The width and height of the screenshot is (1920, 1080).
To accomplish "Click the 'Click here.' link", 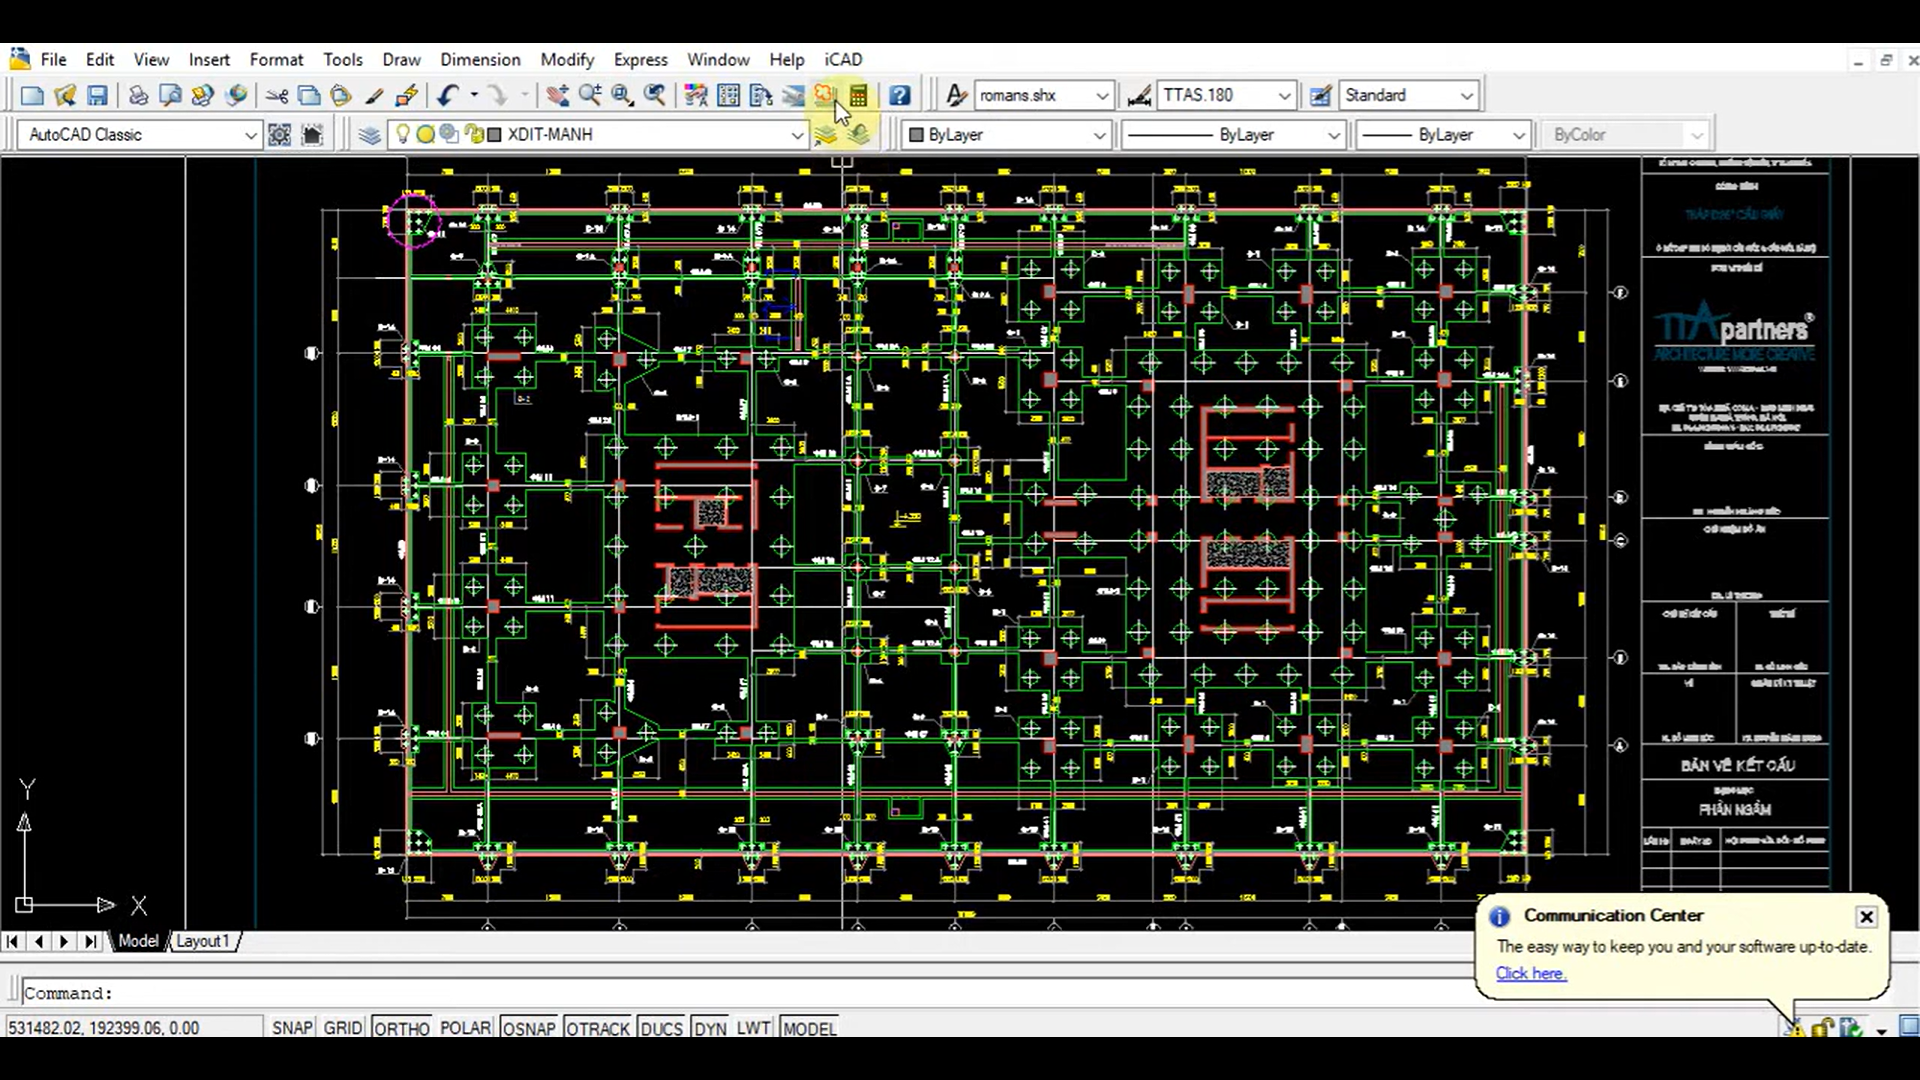I will 1531,973.
